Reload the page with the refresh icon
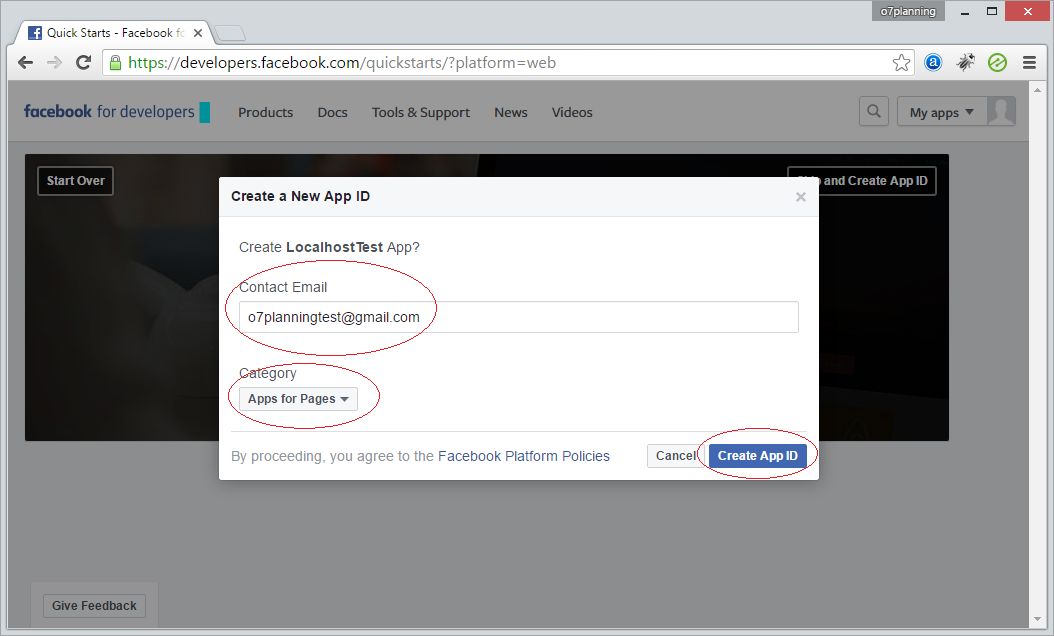Viewport: 1054px width, 636px height. [83, 63]
